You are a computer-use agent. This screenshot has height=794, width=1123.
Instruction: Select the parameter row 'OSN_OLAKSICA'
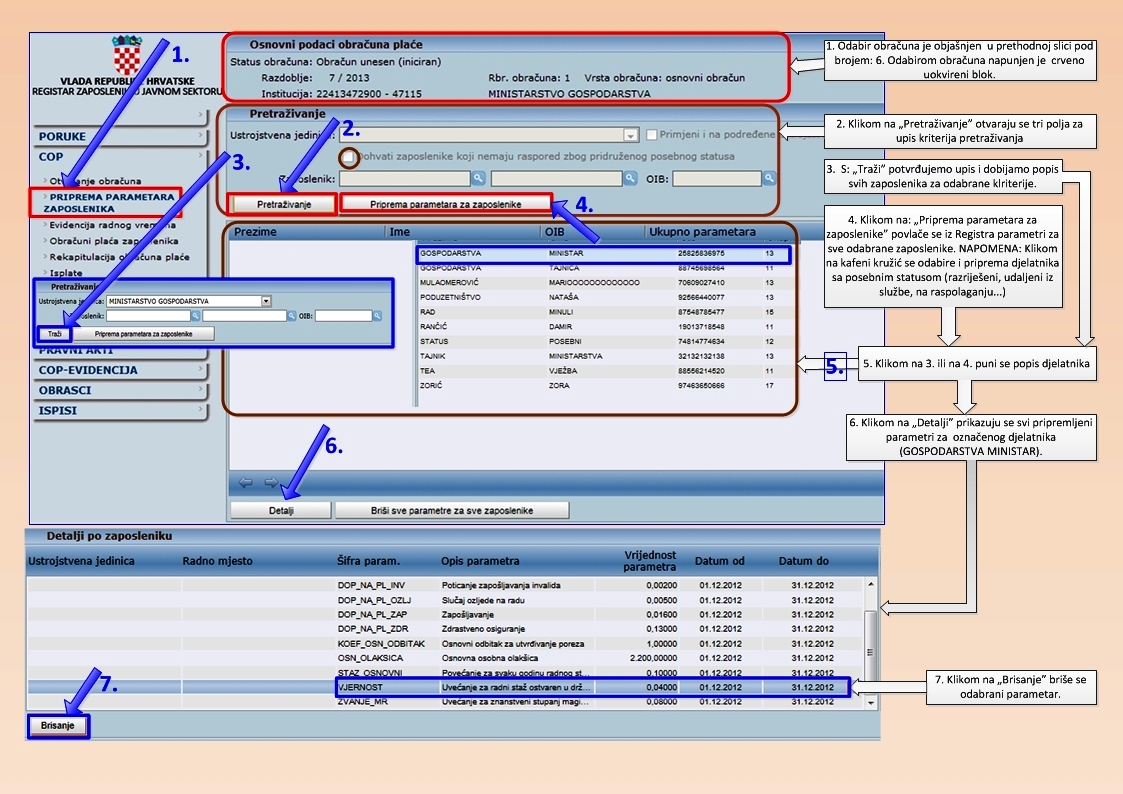[x=445, y=658]
